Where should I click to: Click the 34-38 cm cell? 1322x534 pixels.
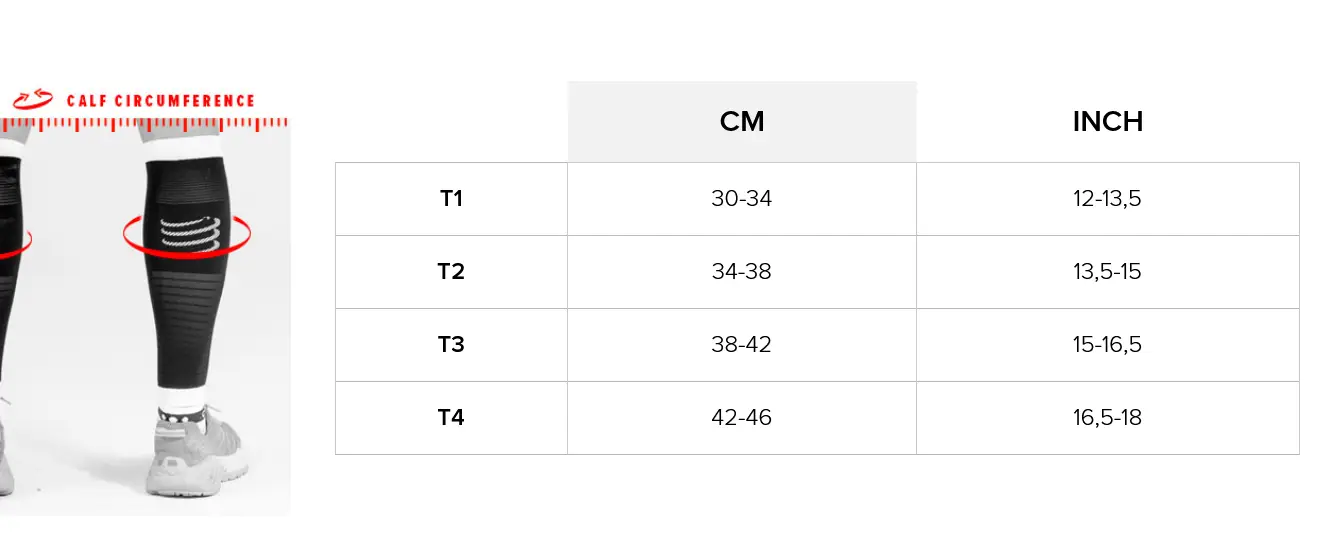point(742,272)
